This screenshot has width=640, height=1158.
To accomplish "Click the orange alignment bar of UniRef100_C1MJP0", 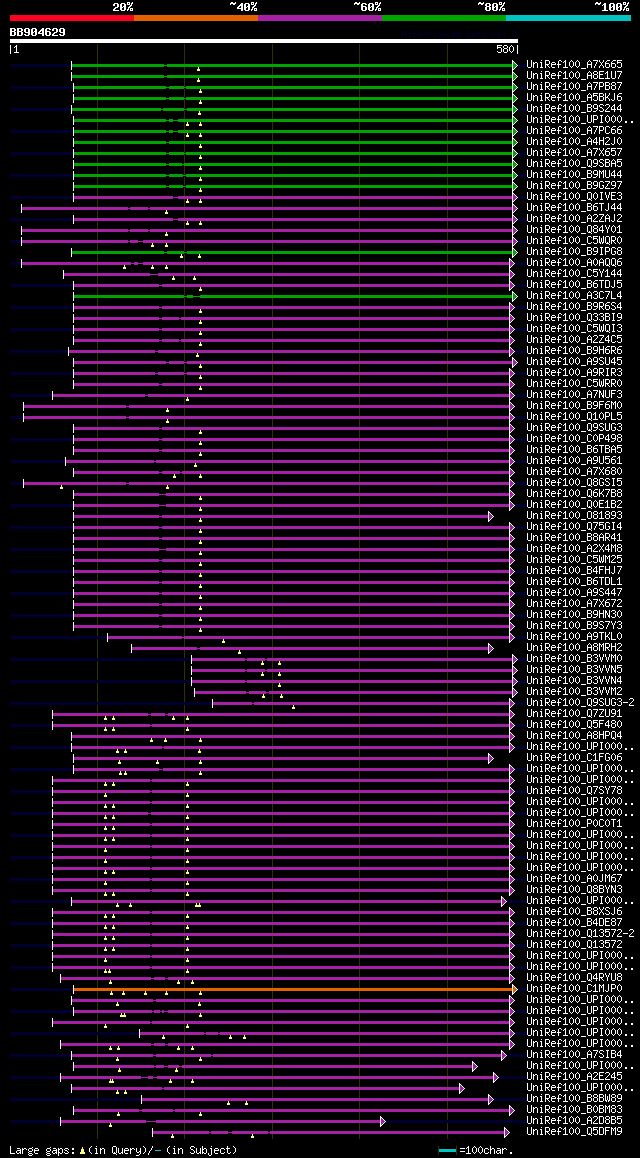I will point(295,989).
